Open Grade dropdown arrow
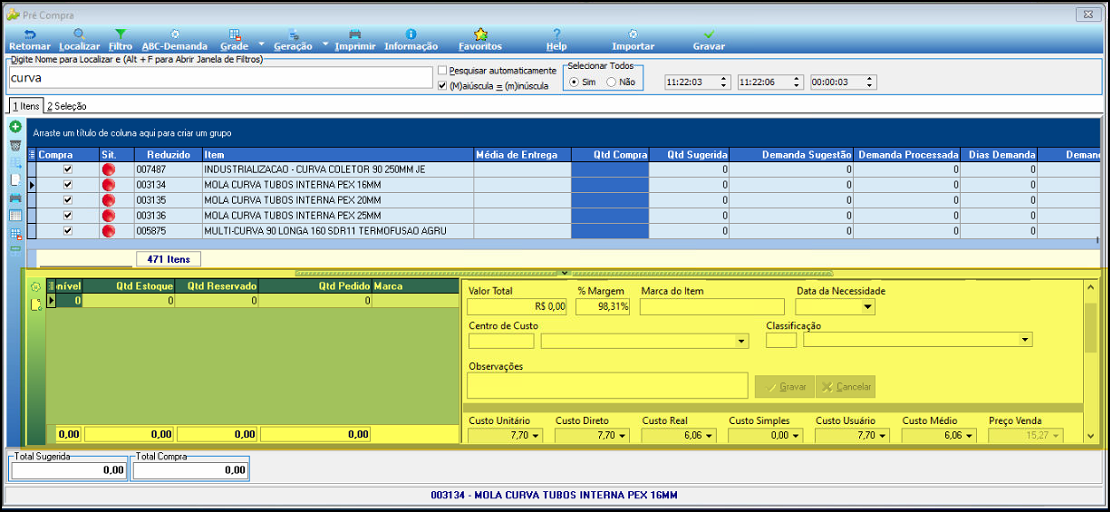This screenshot has height=512, width=1110. point(262,43)
